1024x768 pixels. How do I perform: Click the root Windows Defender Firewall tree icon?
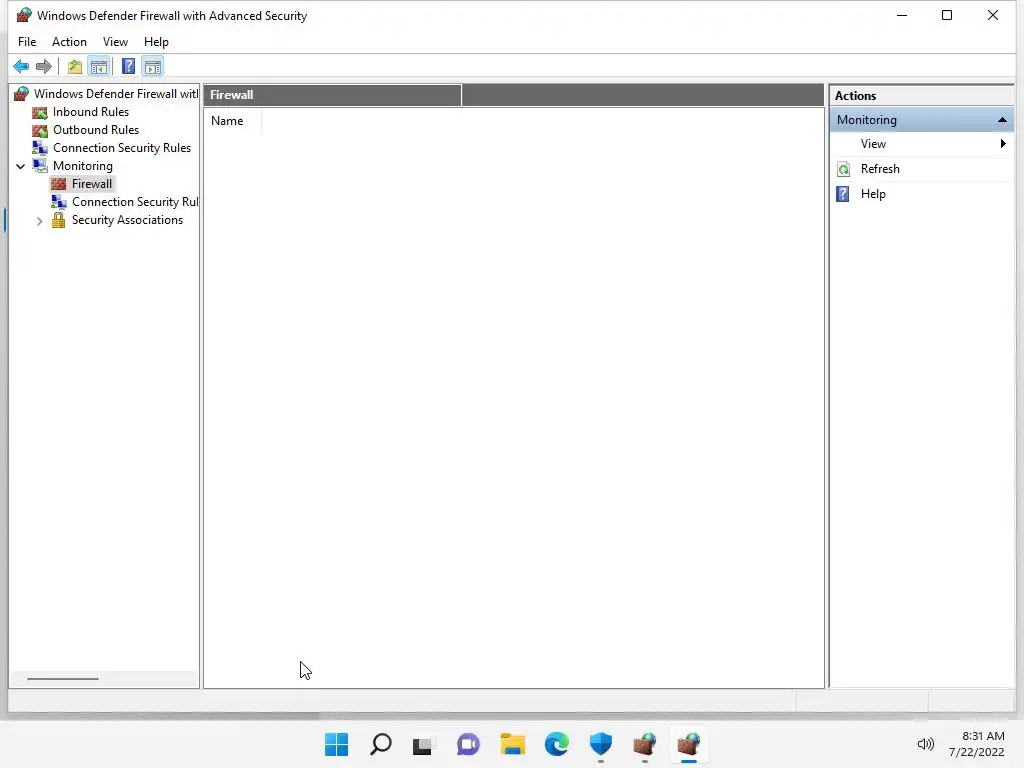(22, 94)
